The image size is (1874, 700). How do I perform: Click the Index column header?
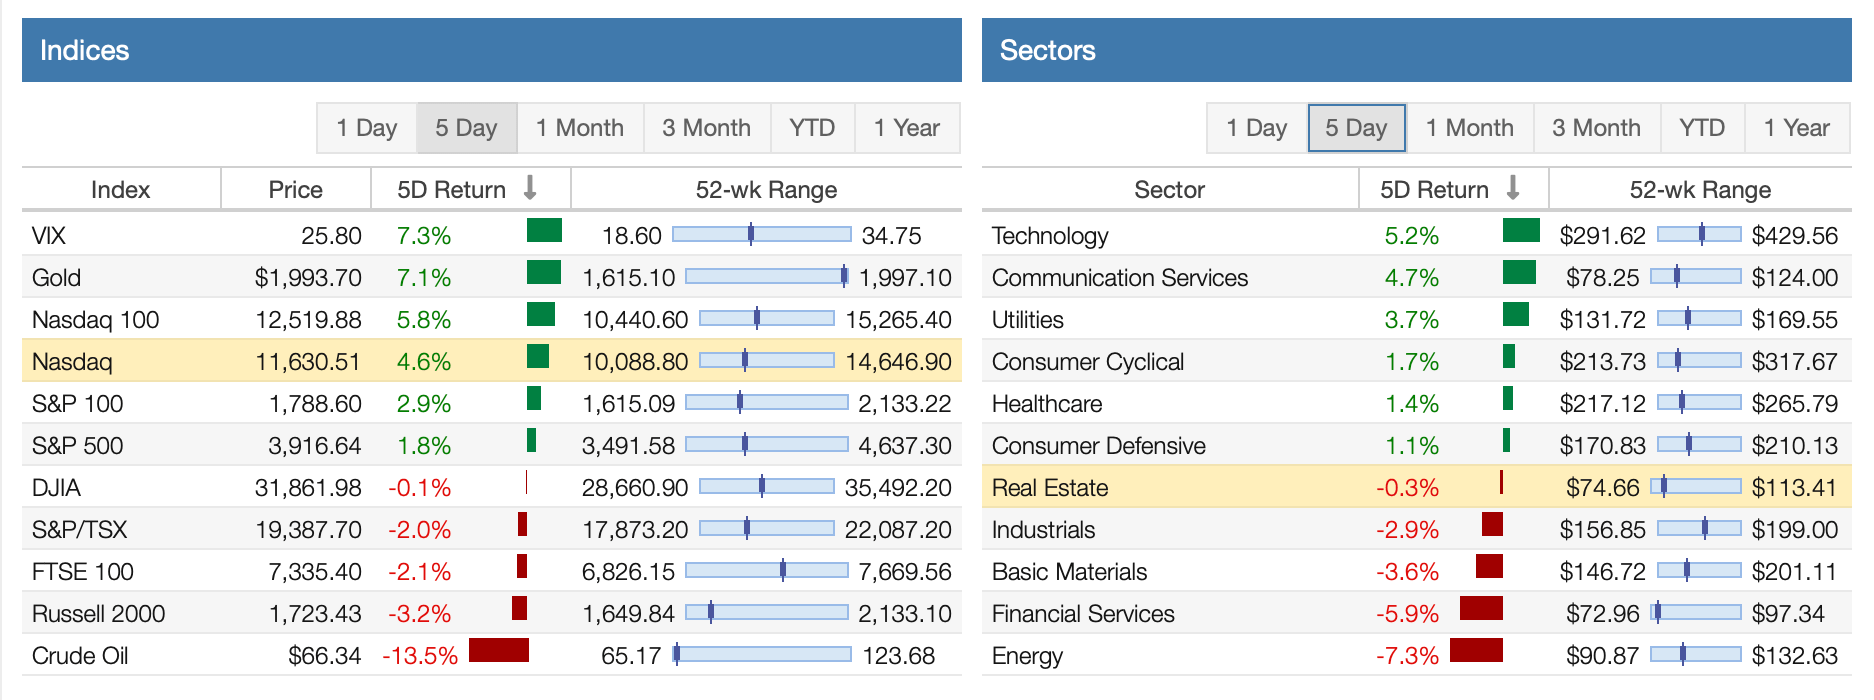coord(121,189)
